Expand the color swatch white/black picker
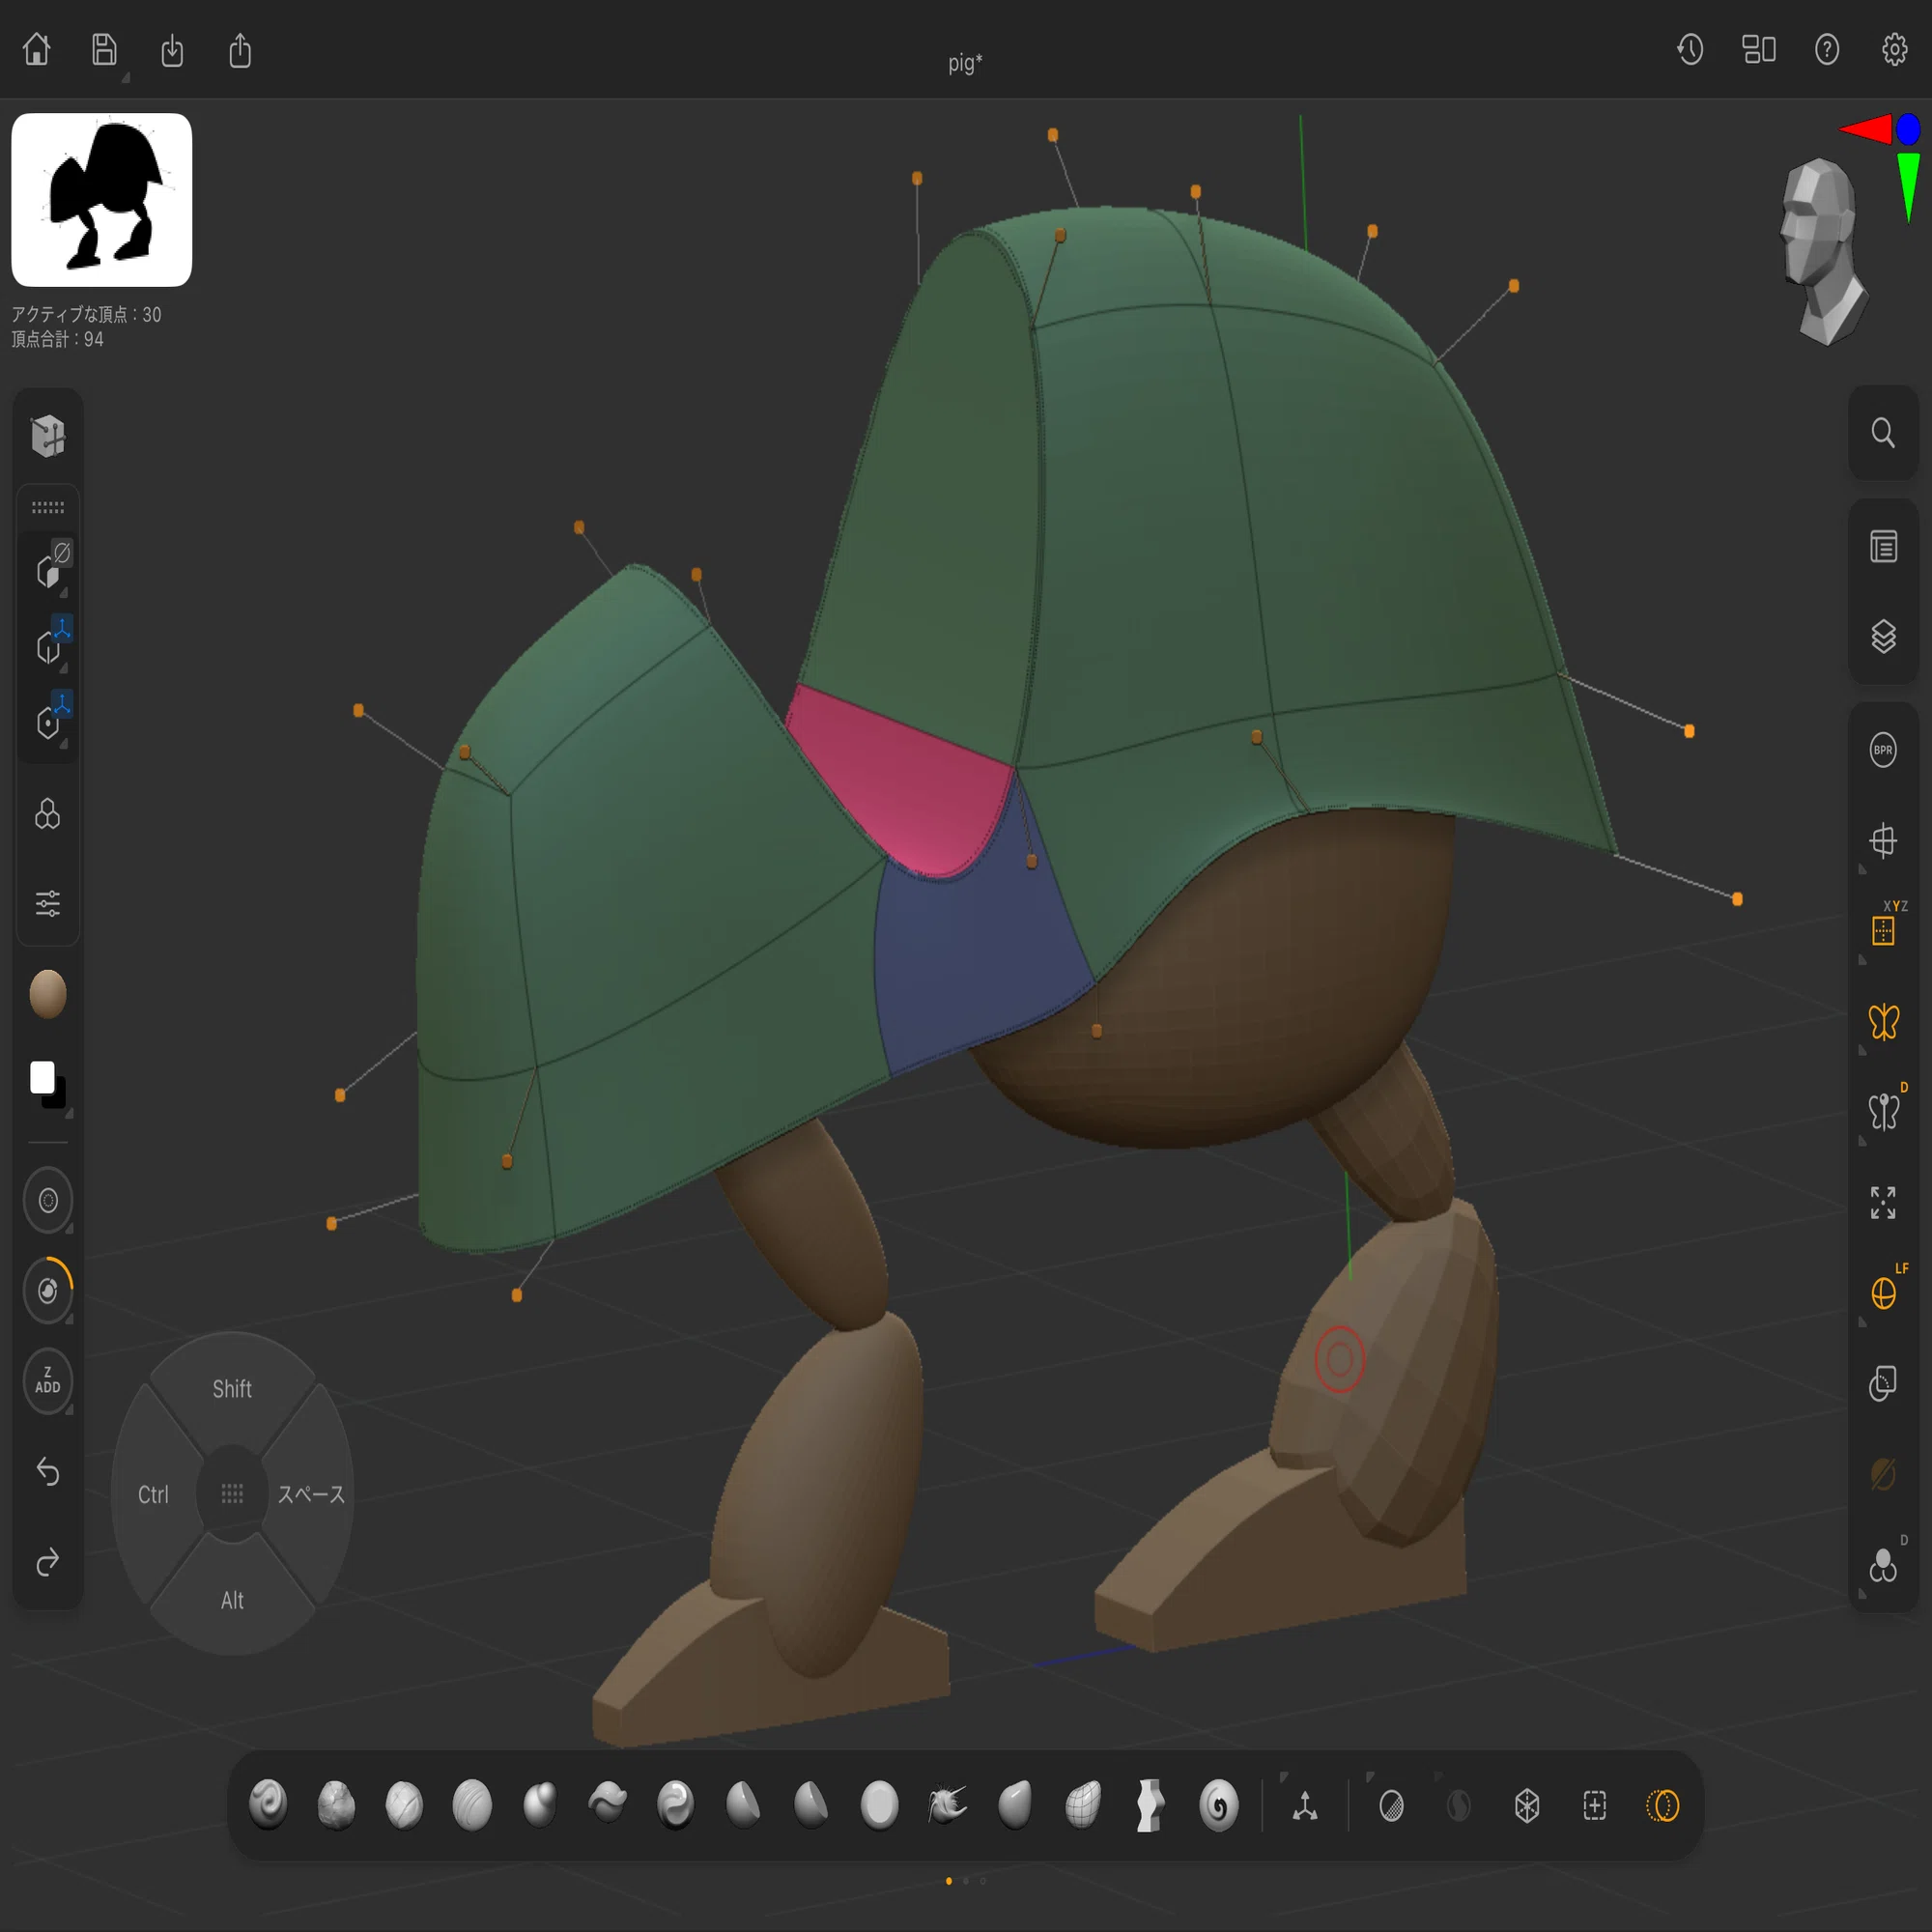1932x1932 pixels. [x=47, y=1083]
